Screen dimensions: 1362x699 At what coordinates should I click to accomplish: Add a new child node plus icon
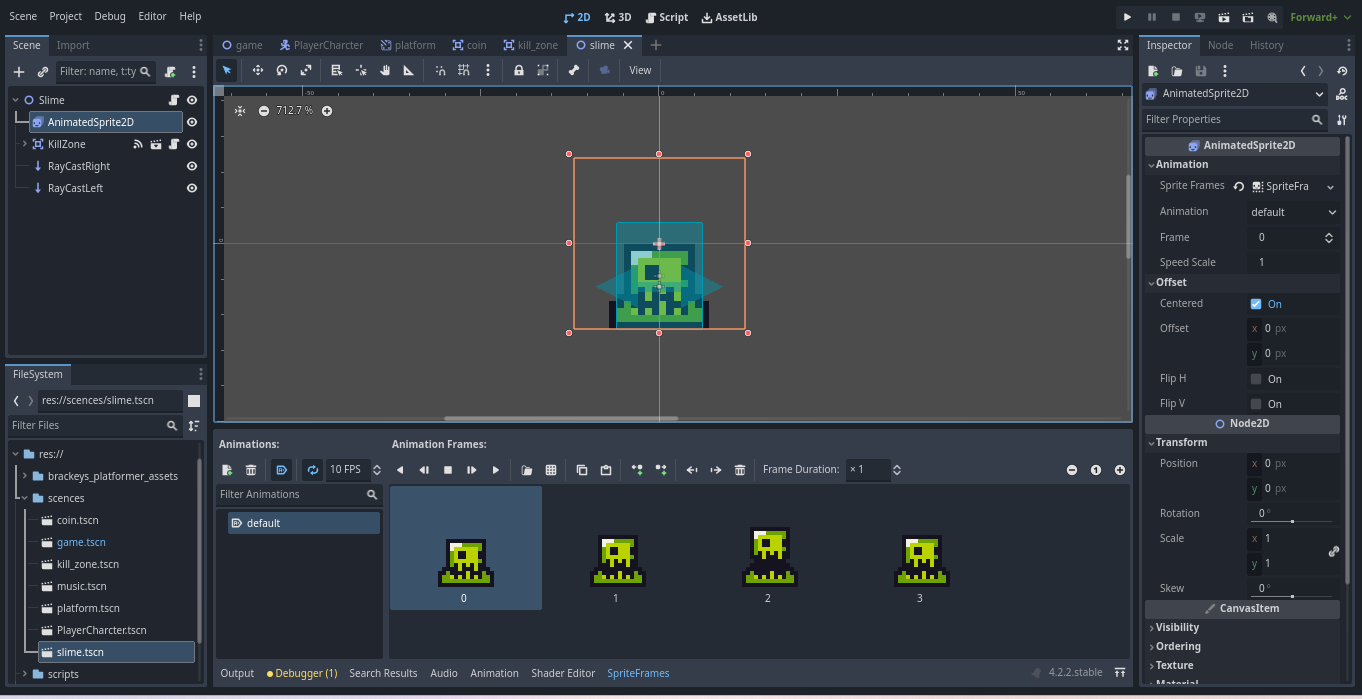(19, 72)
